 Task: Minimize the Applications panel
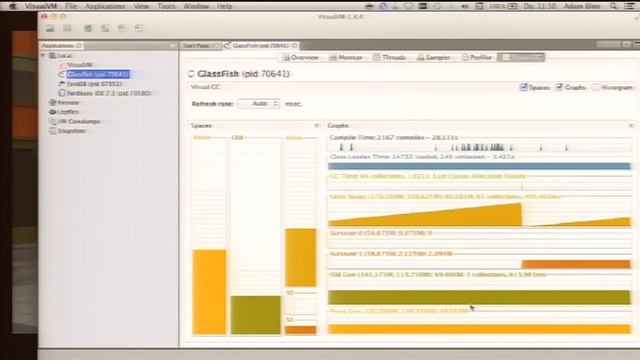172,45
